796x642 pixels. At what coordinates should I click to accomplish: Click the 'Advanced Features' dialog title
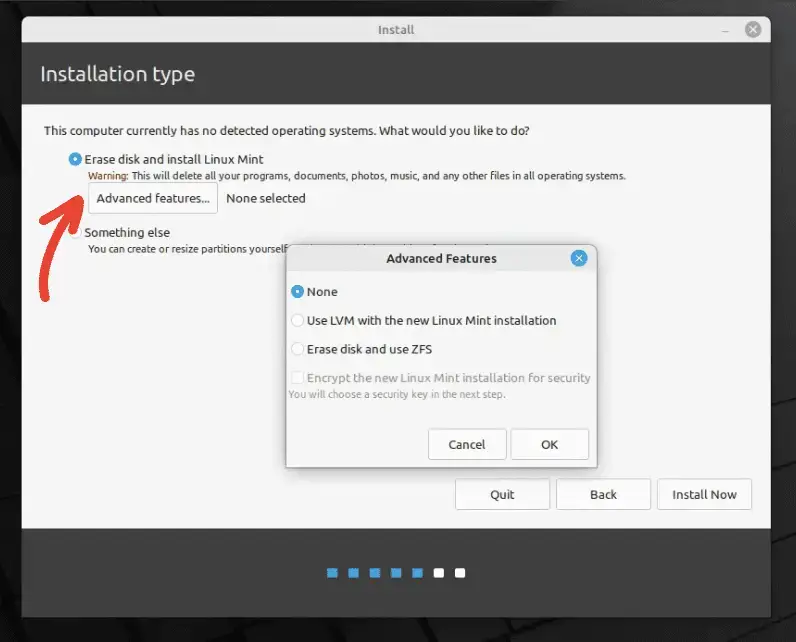point(442,259)
